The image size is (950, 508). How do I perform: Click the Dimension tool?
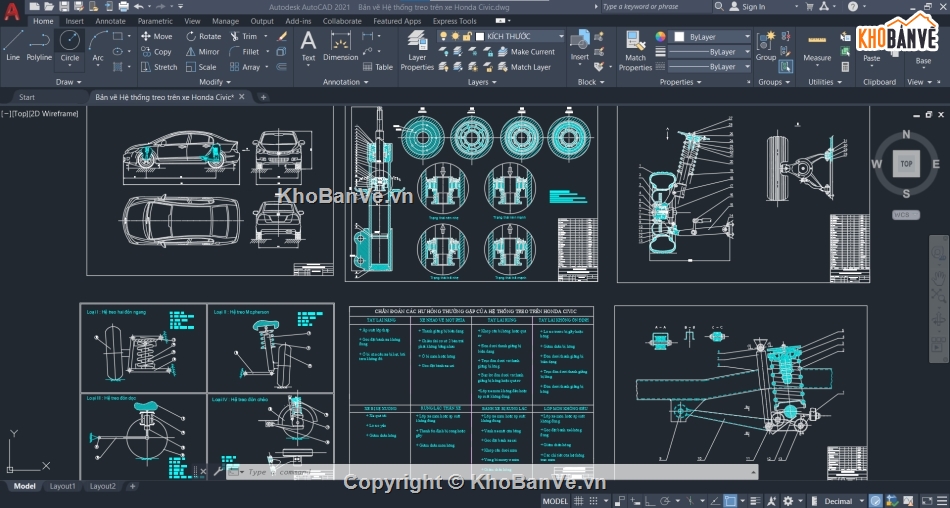[340, 46]
